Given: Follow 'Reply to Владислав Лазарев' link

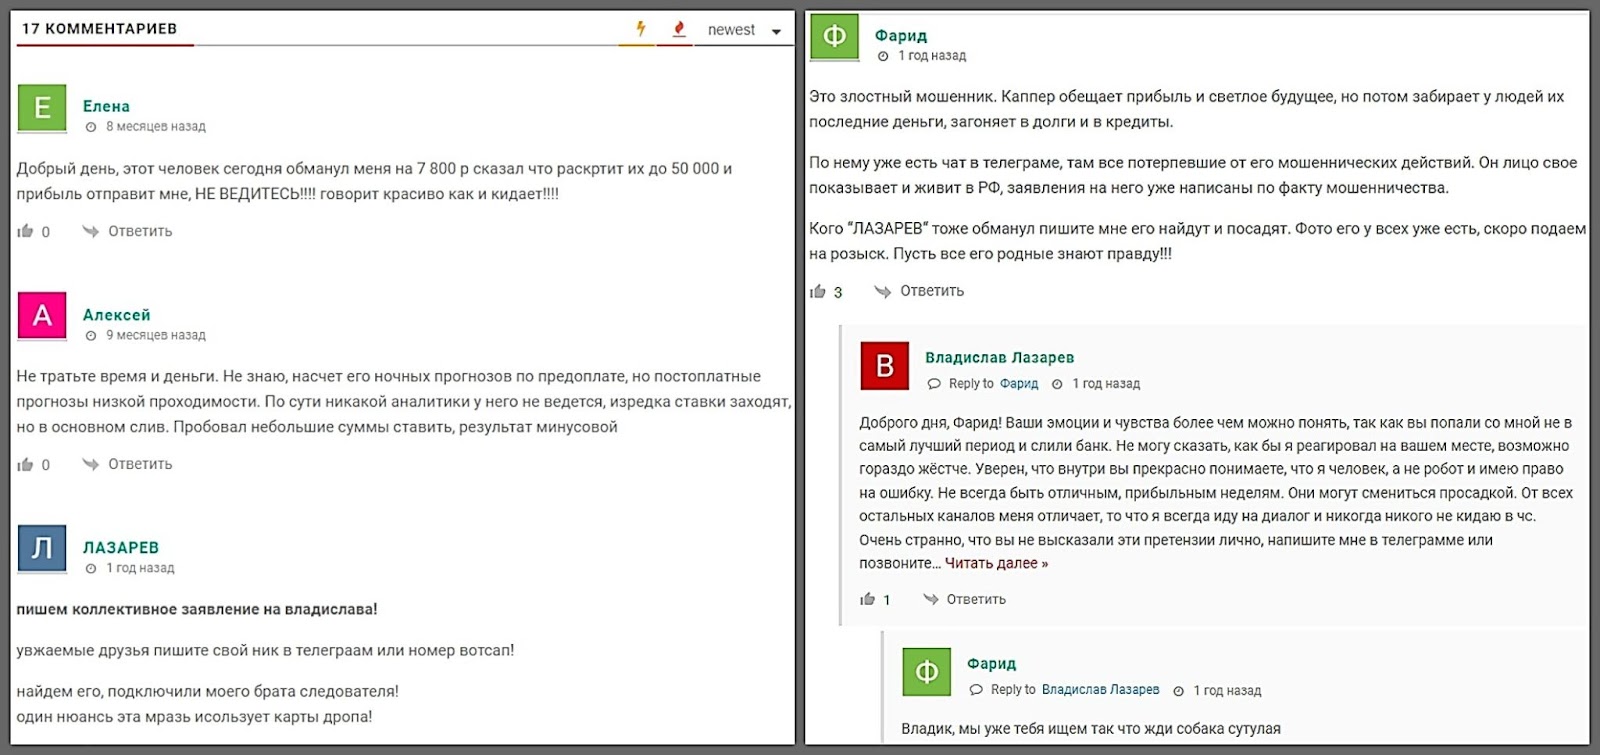Looking at the screenshot, I should pyautogui.click(x=1100, y=690).
